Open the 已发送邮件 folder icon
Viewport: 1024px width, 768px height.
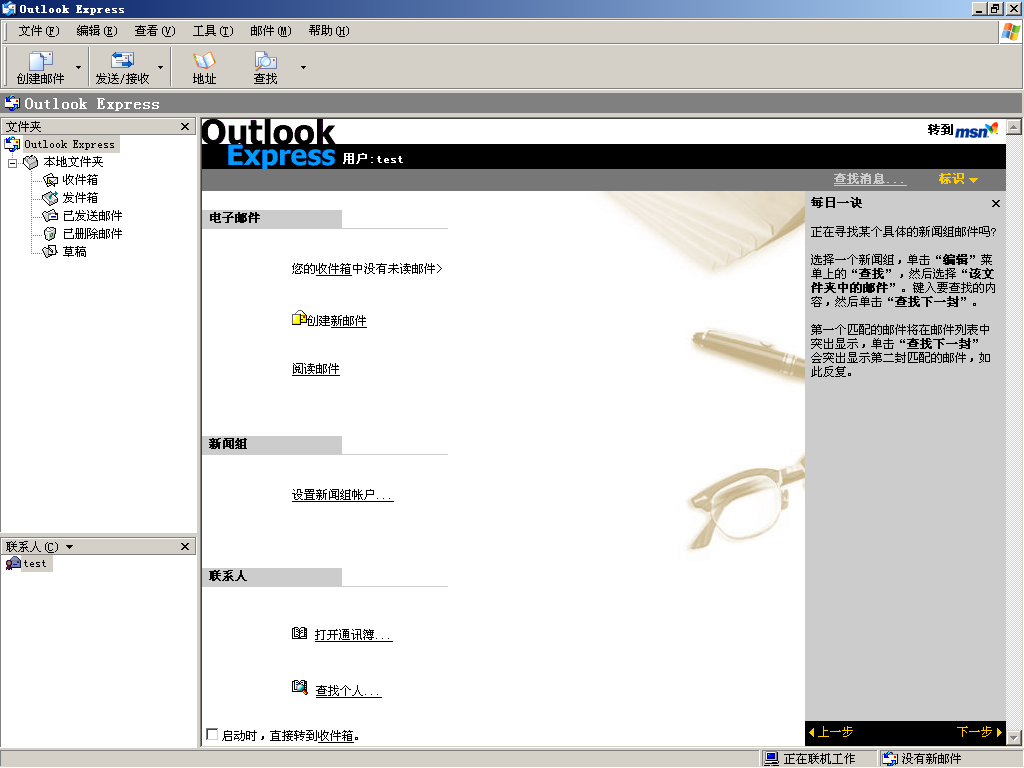[x=50, y=216]
